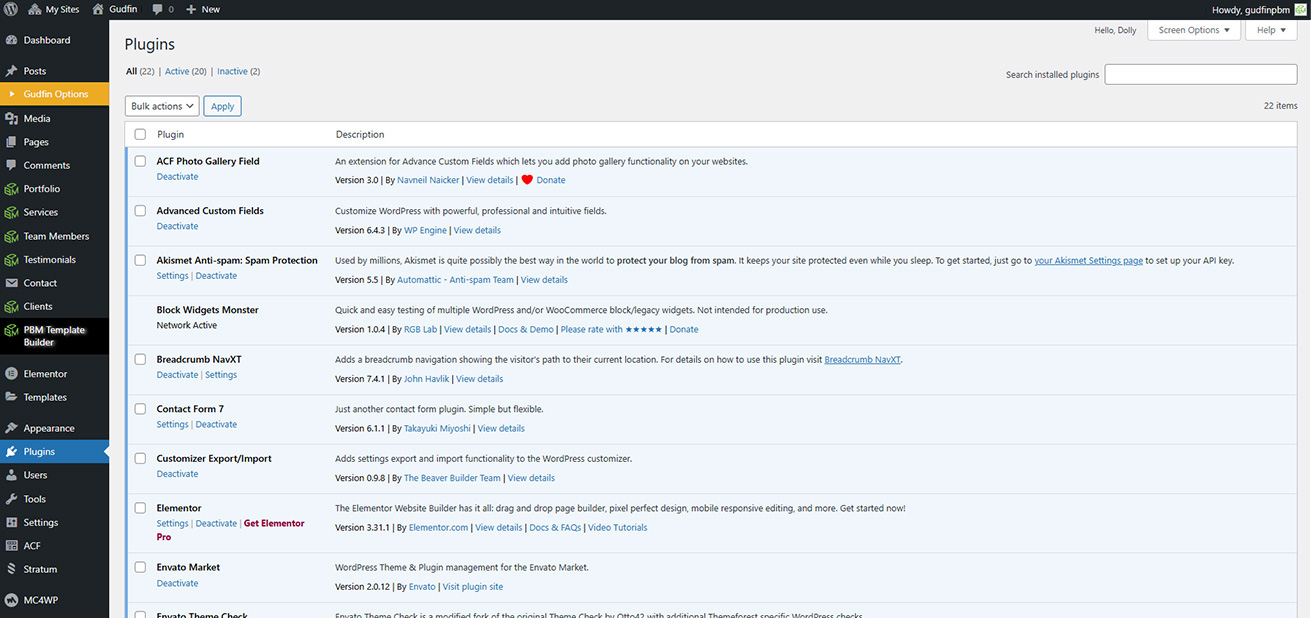This screenshot has height=618, width=1311.
Task: Toggle the select-all checkbox in Plugin header
Action: coord(140,135)
